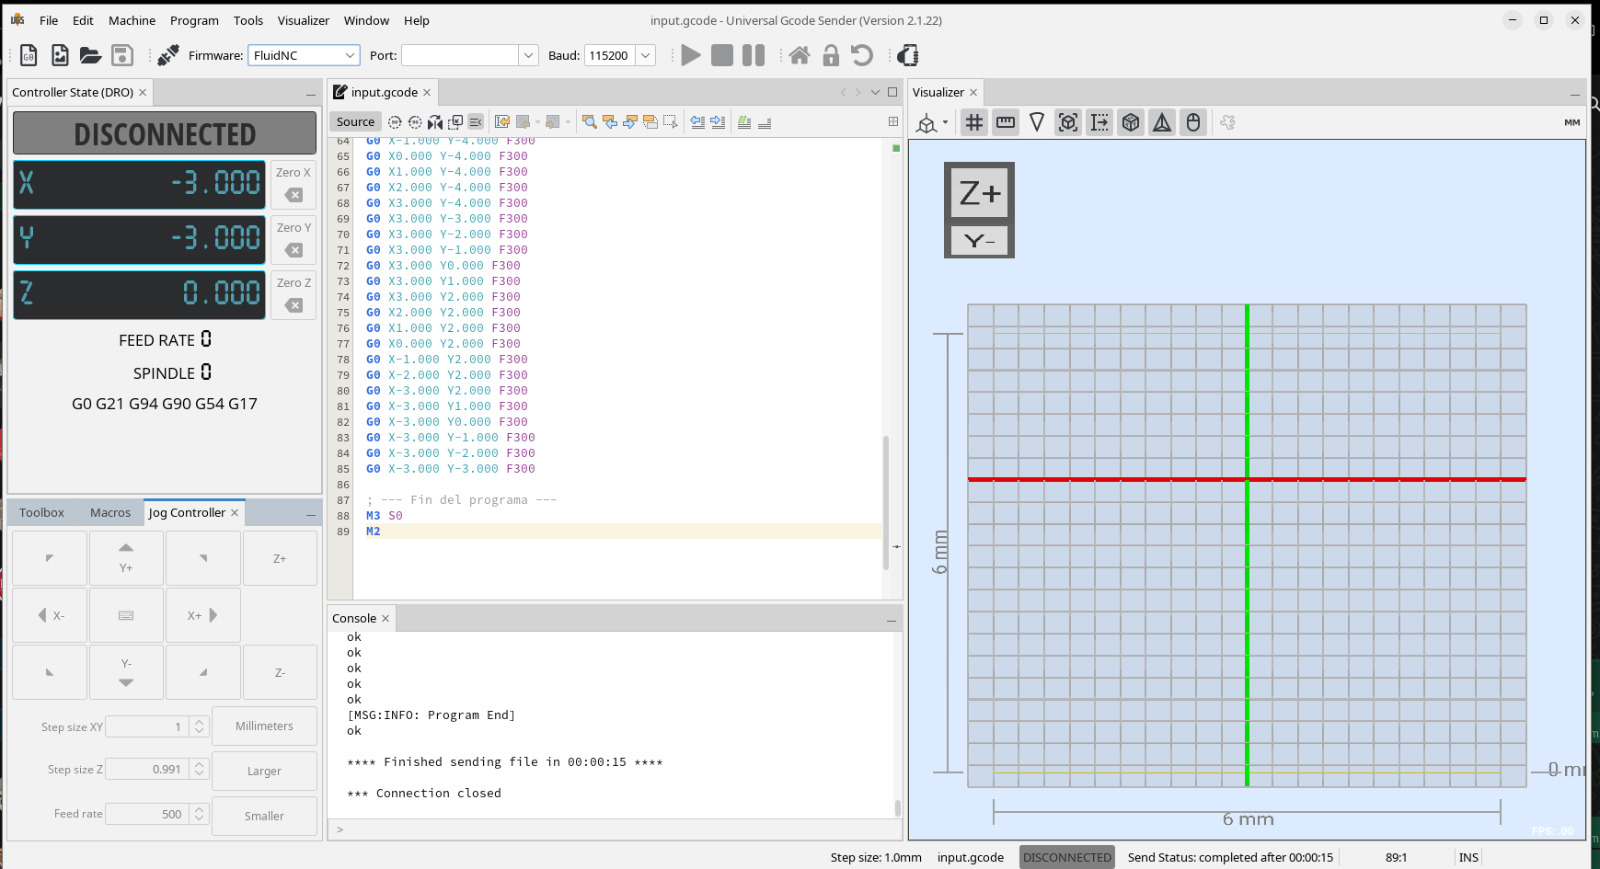Toggle mouse control in Visualizer toolbar
The width and height of the screenshot is (1600, 869).
coord(1193,122)
